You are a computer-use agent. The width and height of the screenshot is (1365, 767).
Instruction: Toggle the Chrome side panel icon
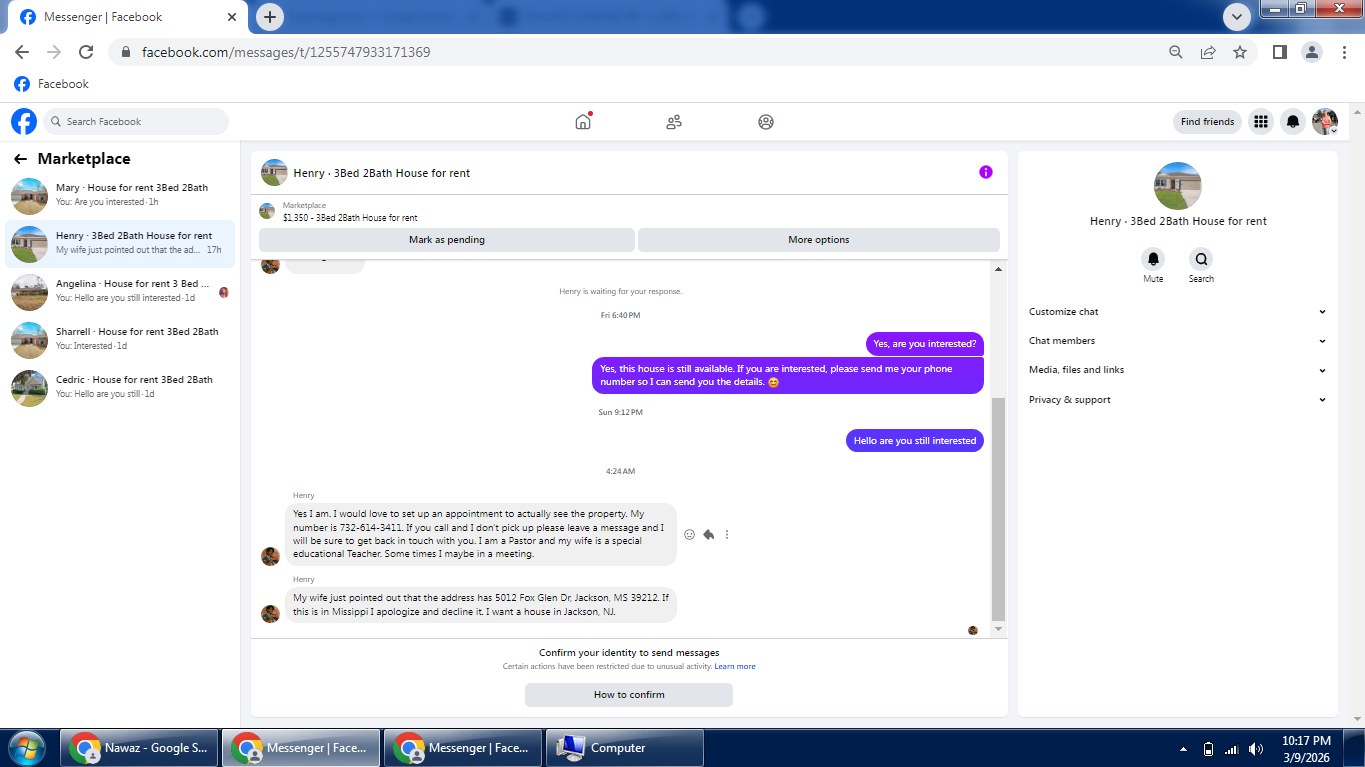[1279, 52]
